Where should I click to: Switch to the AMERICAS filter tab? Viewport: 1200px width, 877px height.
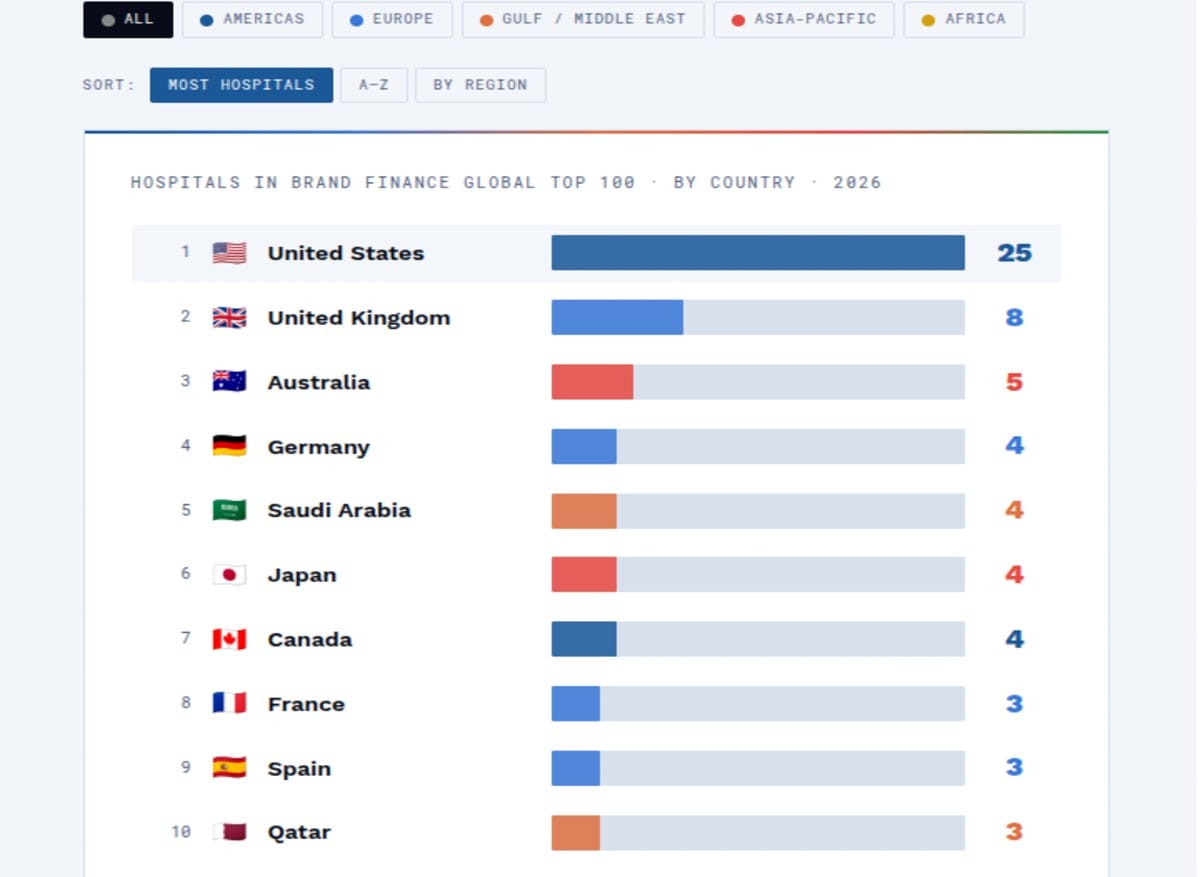(251, 19)
